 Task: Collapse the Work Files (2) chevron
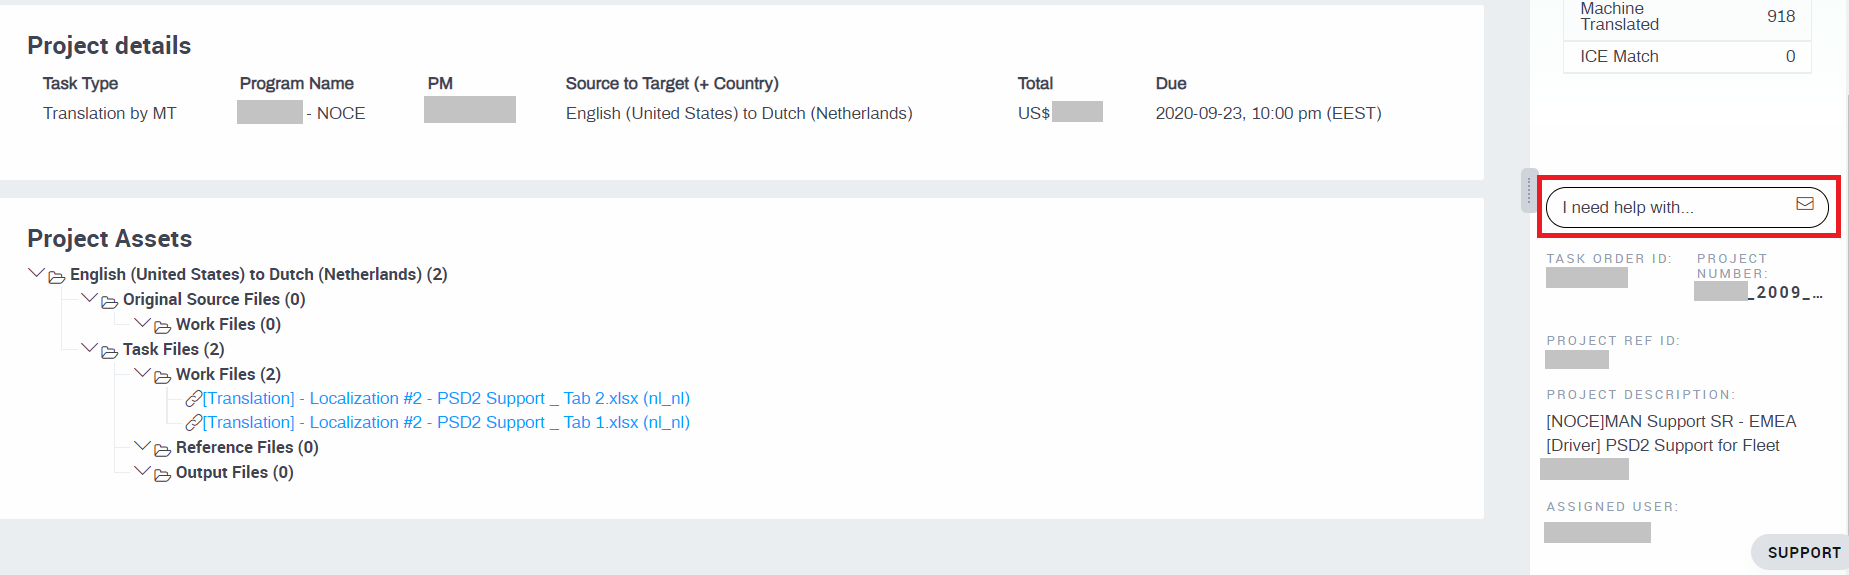143,372
